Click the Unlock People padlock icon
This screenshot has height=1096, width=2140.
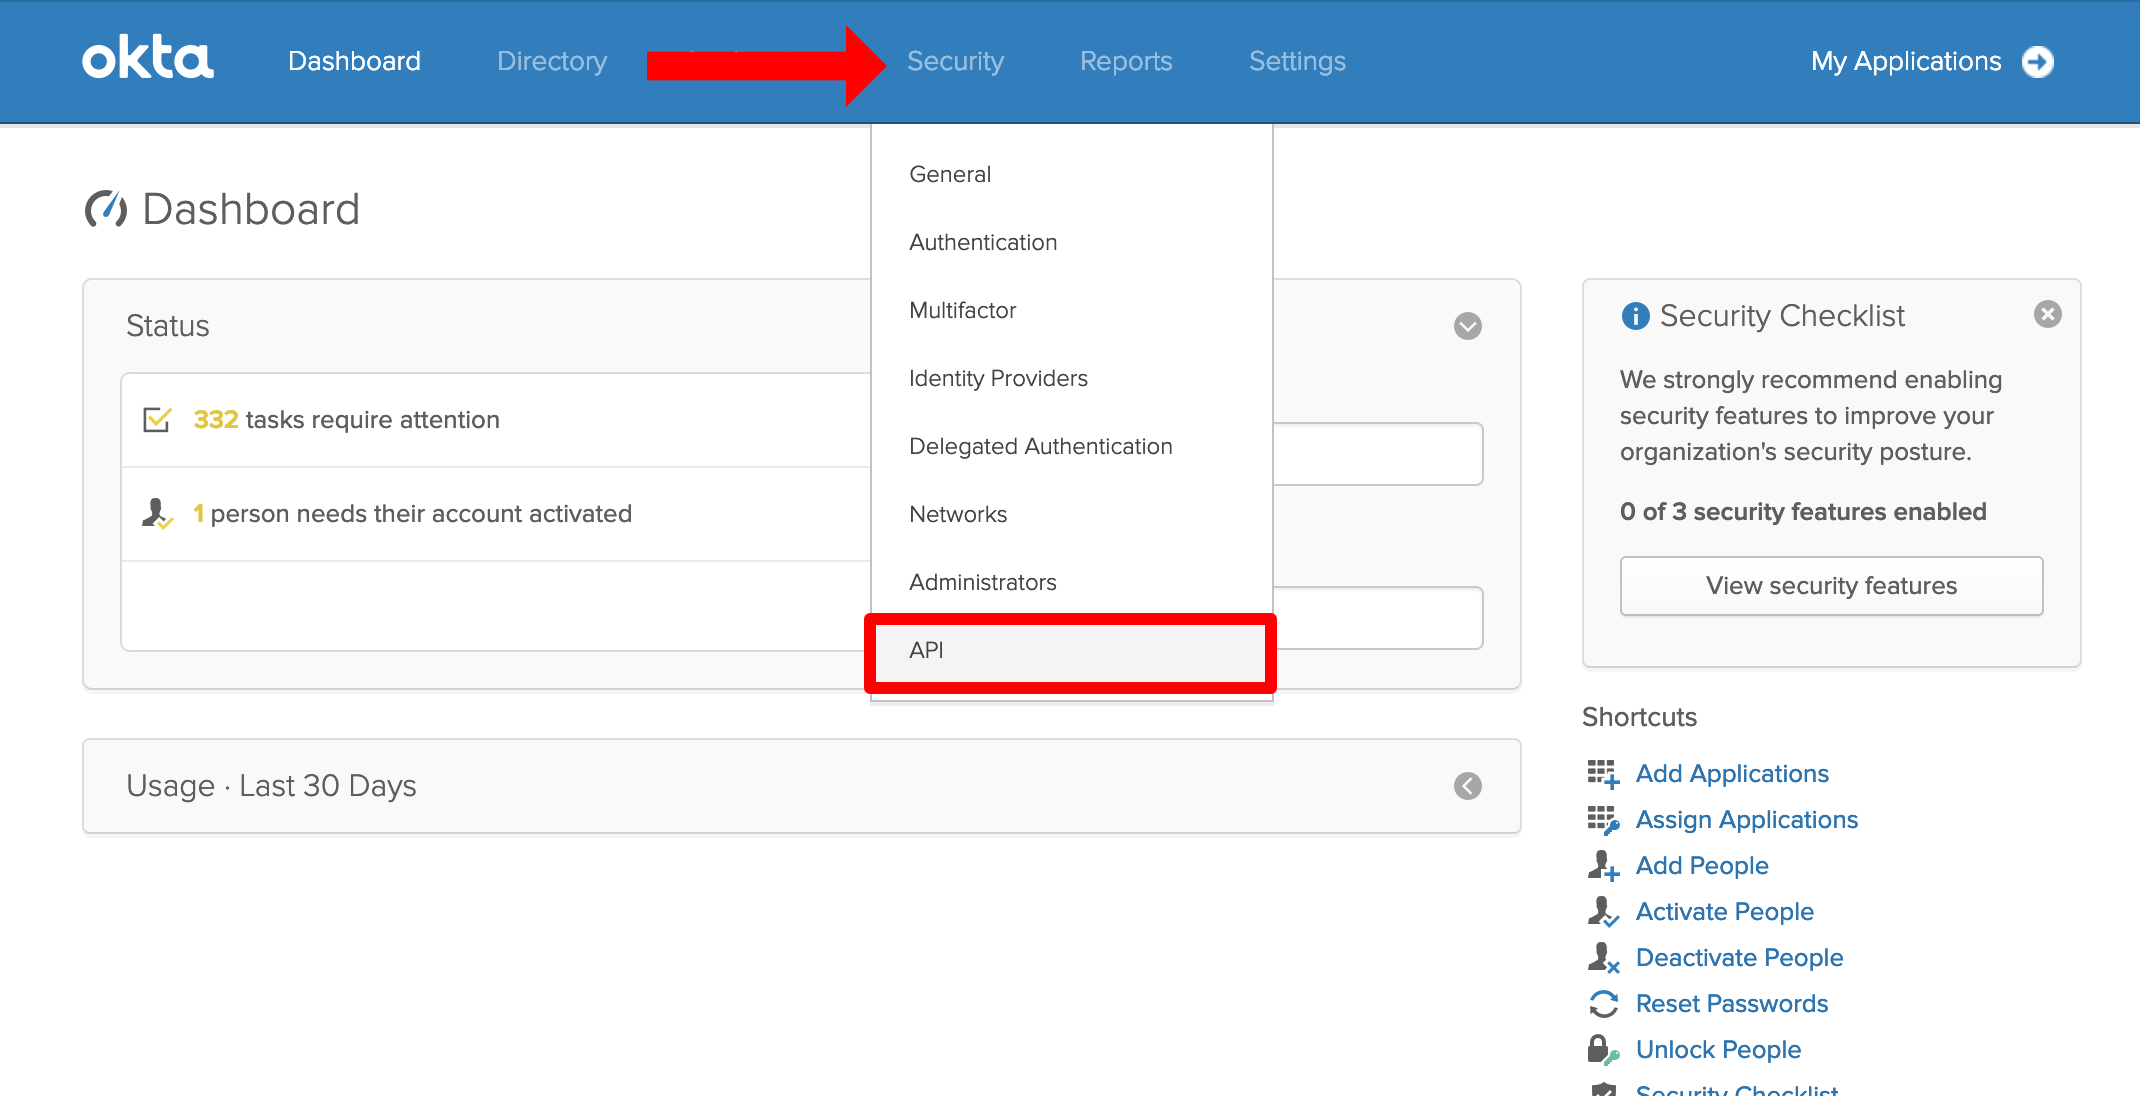click(1603, 1050)
